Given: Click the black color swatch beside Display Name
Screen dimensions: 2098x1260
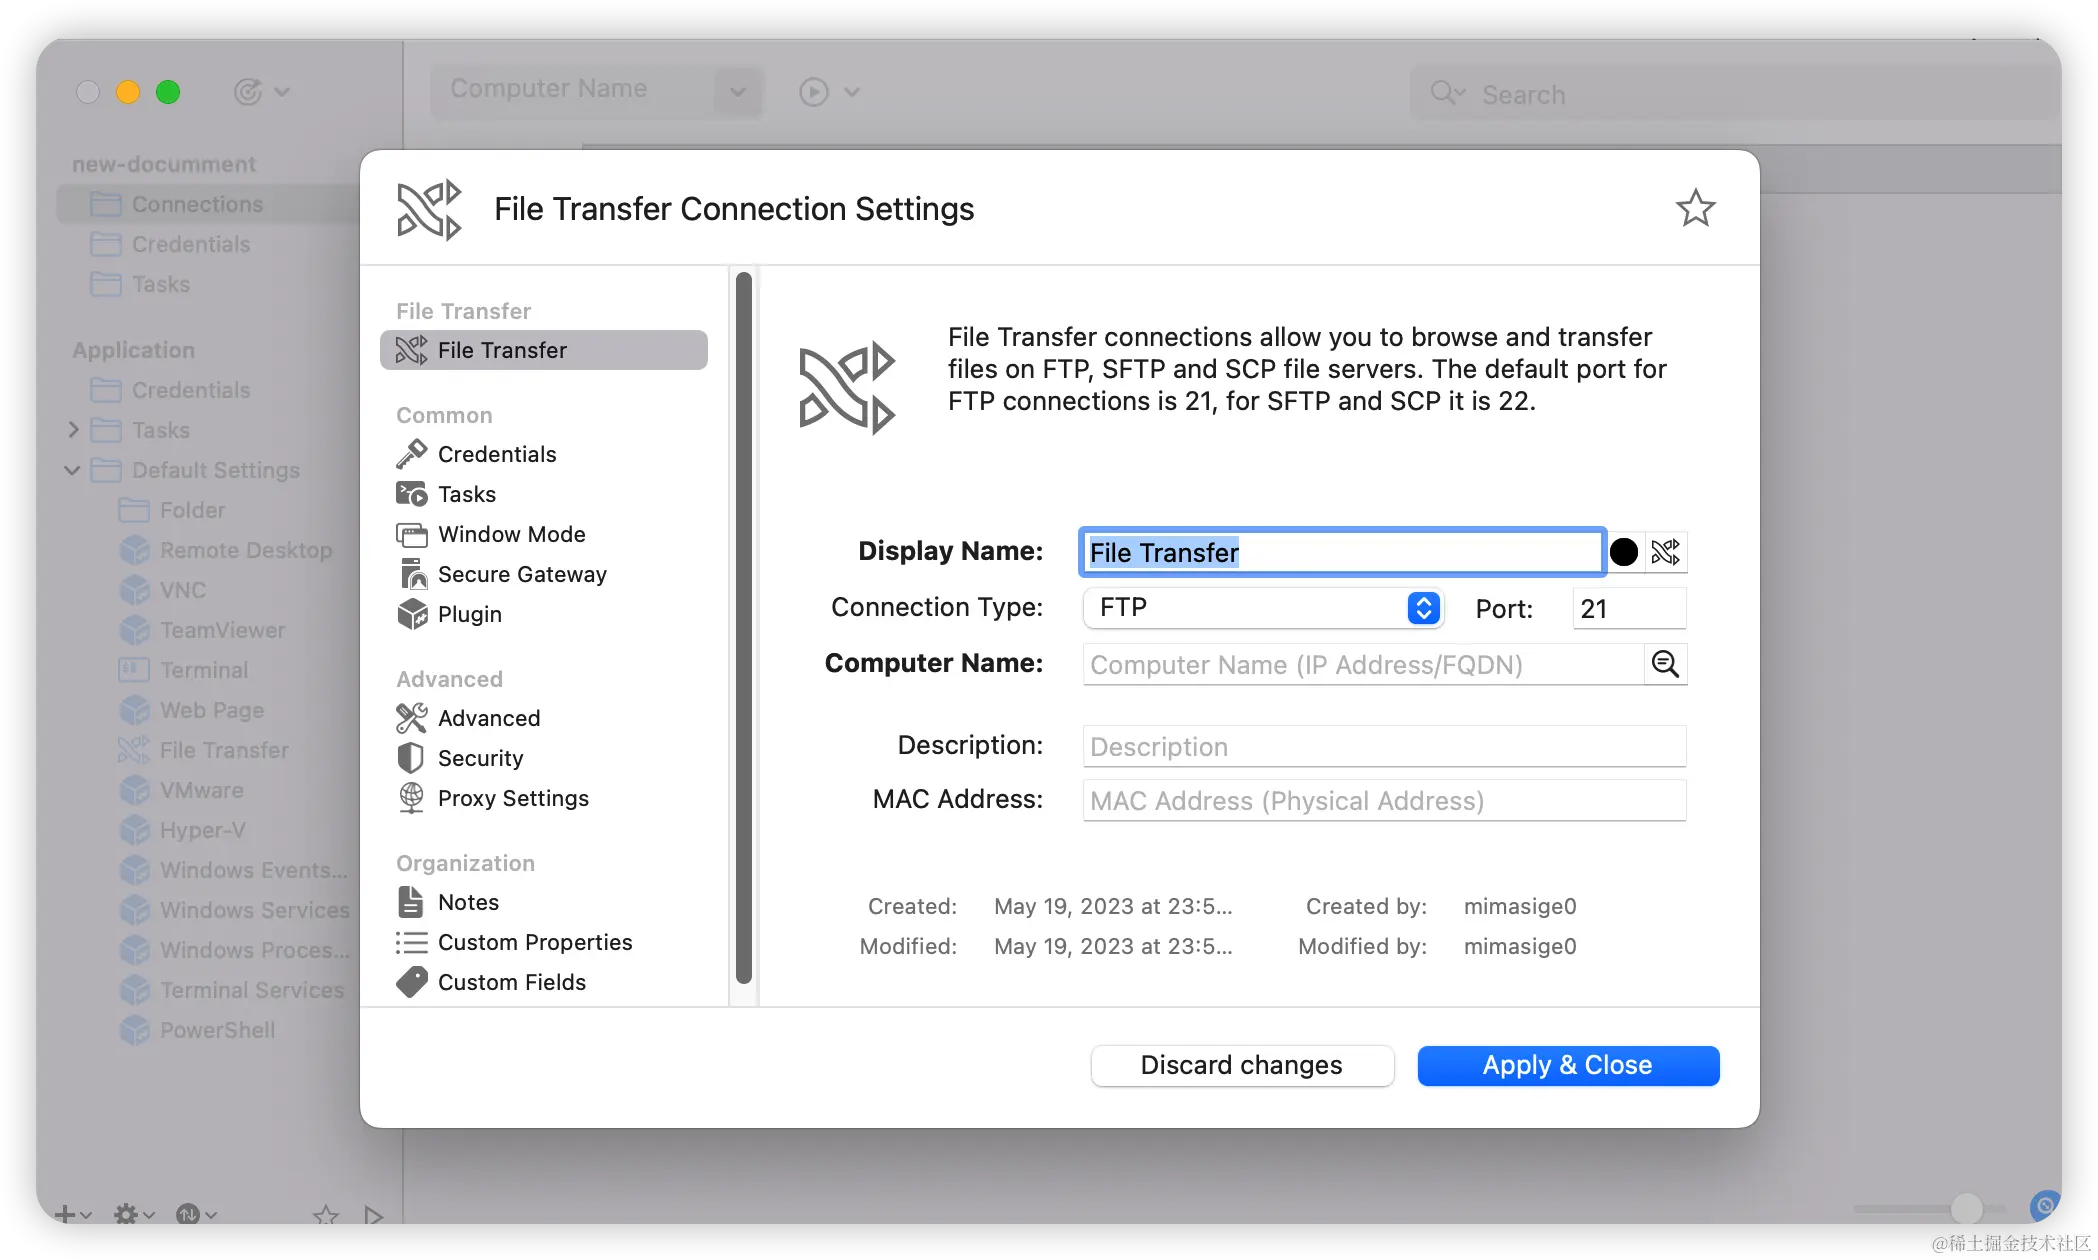Looking at the screenshot, I should coord(1624,552).
